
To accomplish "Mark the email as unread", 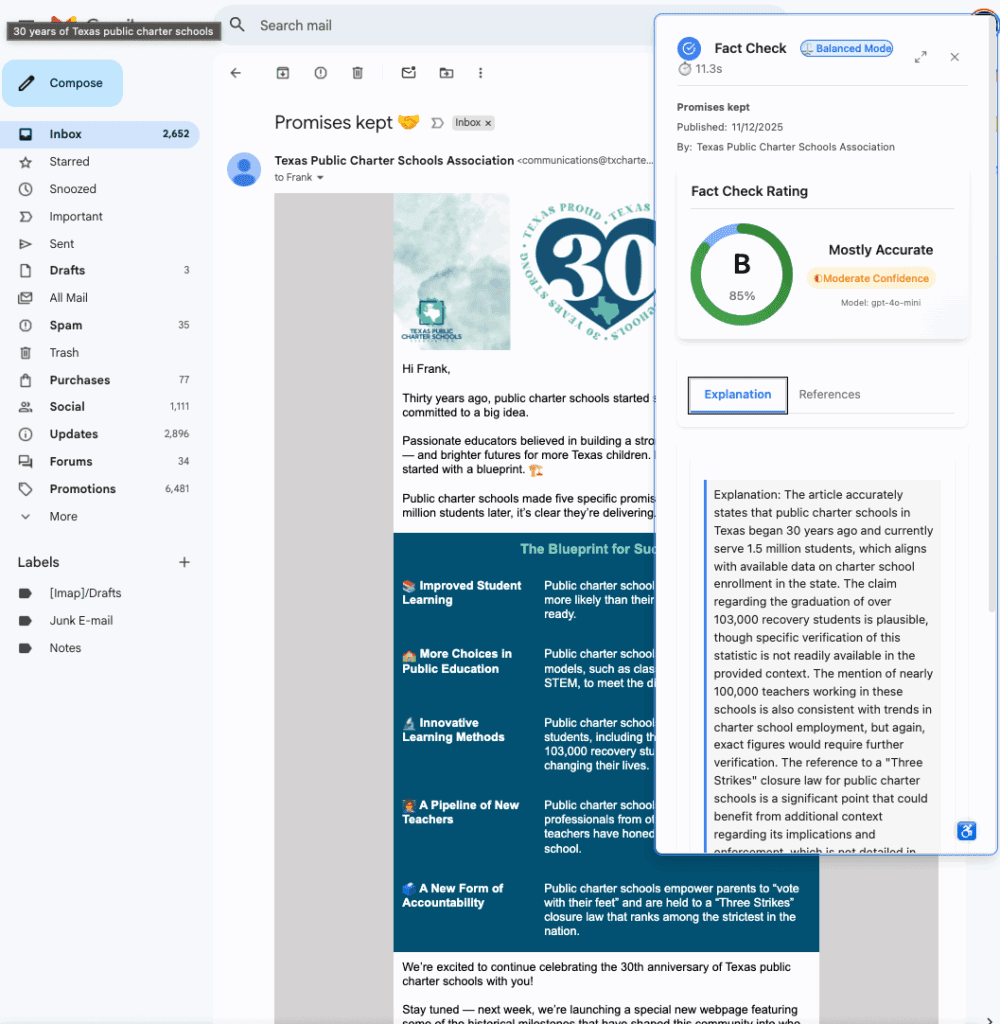I will pyautogui.click(x=408, y=73).
